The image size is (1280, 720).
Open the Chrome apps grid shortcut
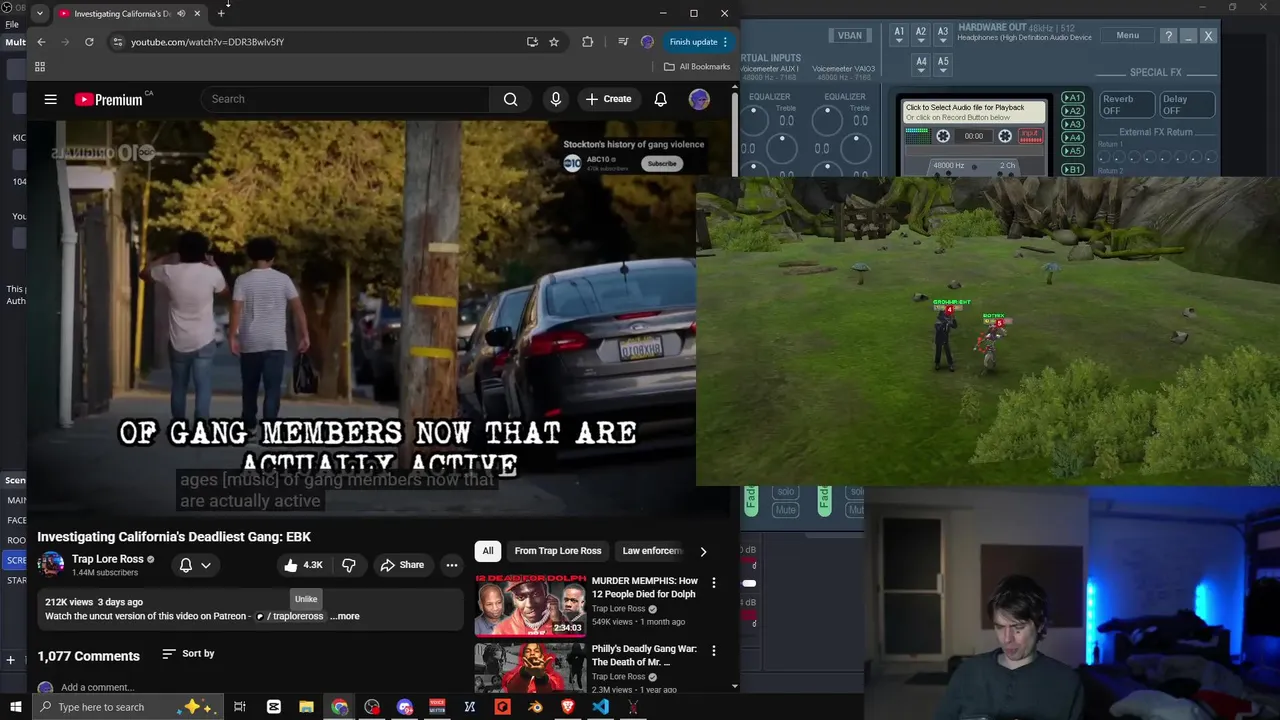click(40, 67)
